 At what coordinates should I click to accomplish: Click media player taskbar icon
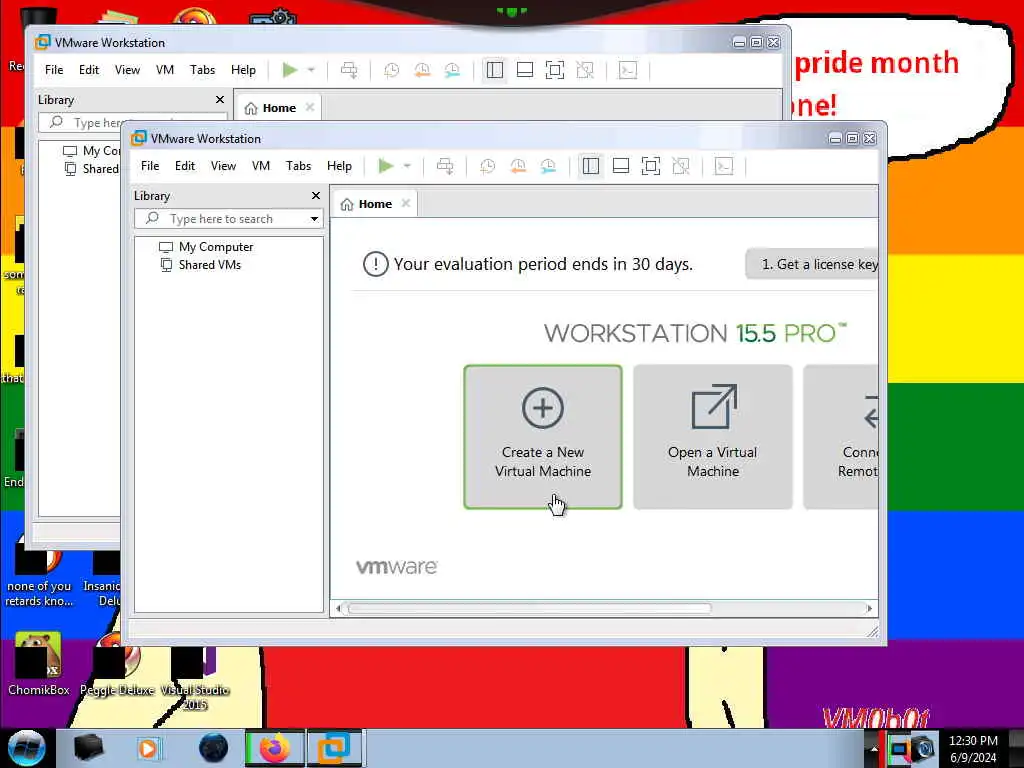(x=148, y=748)
